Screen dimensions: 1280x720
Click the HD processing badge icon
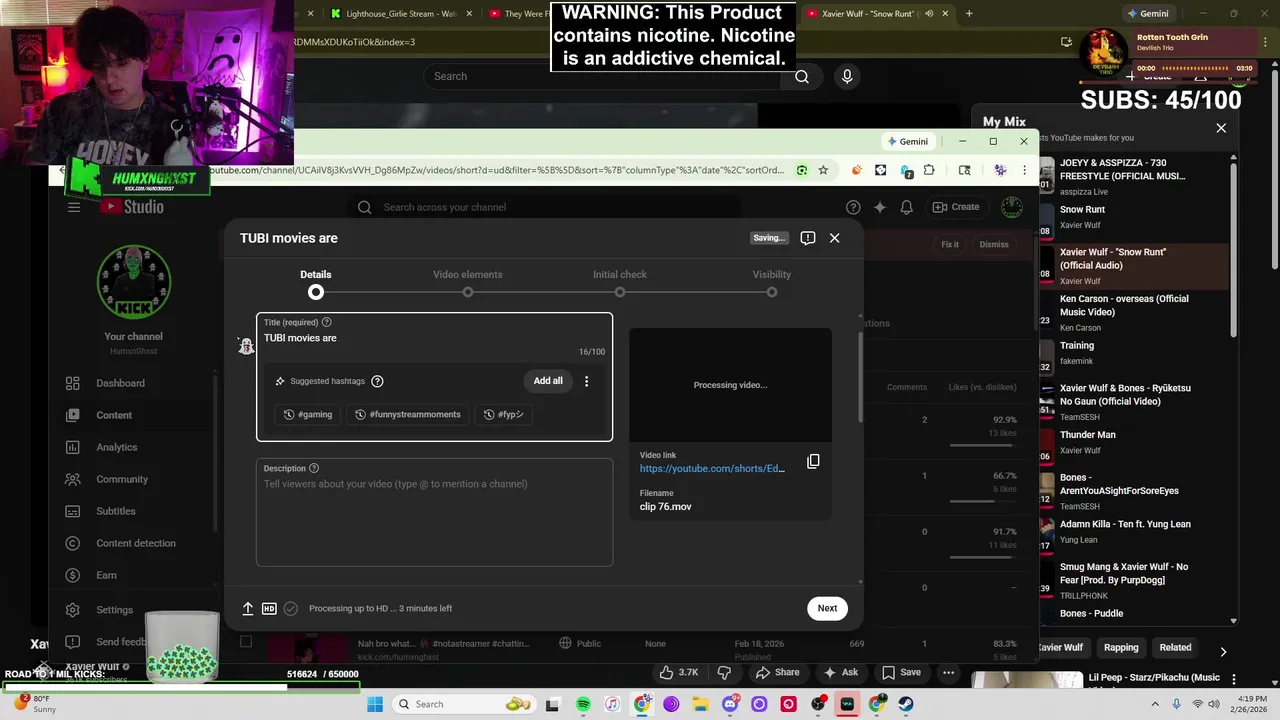269,608
